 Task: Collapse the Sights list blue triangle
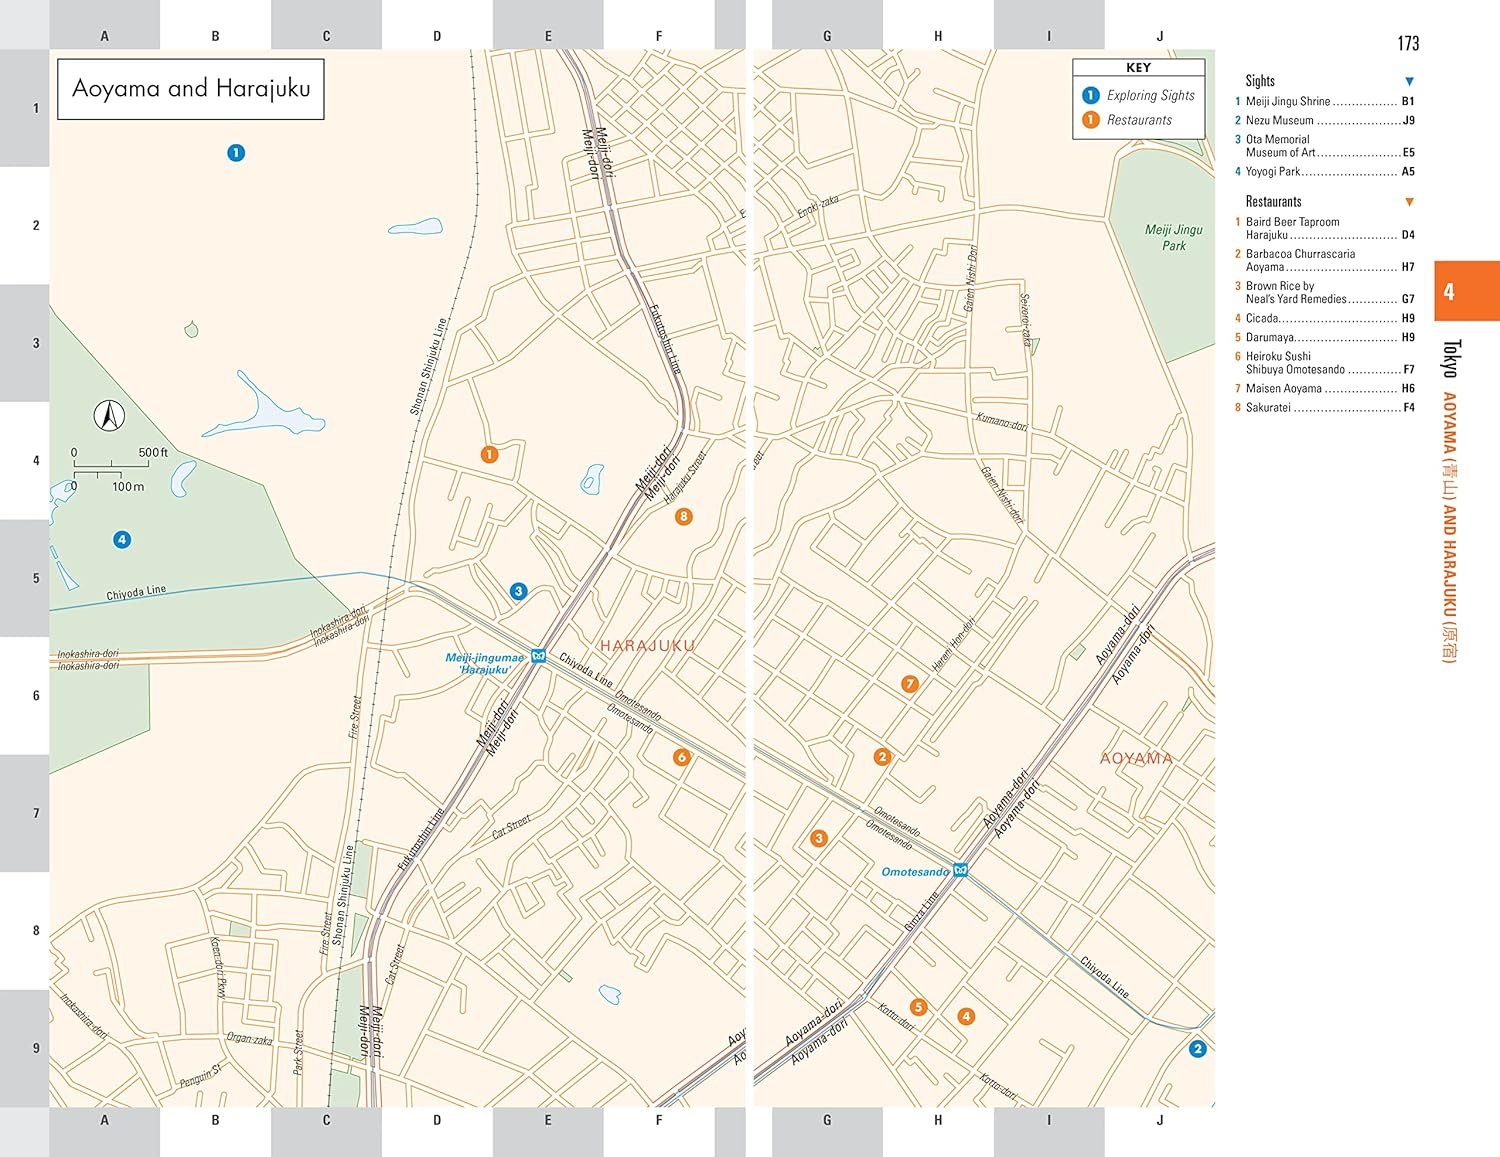1409,82
